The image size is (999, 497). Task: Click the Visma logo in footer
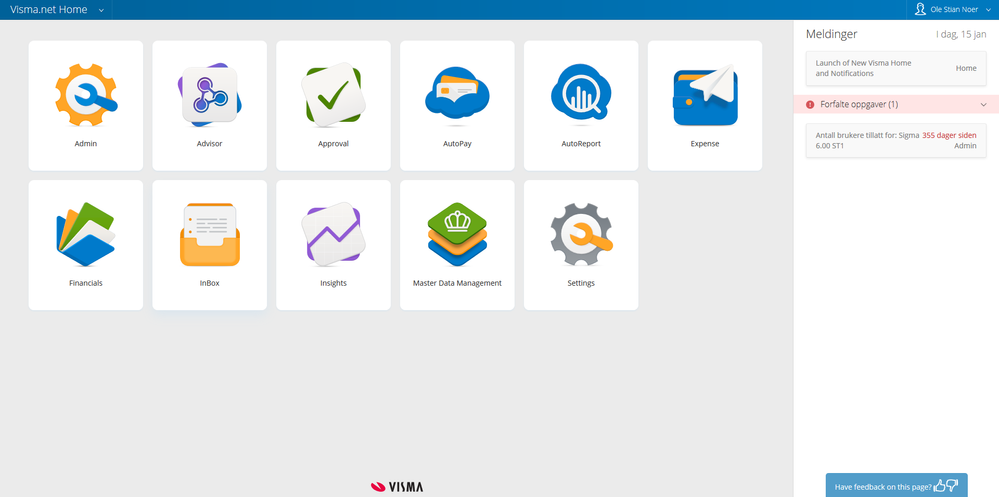(396, 487)
